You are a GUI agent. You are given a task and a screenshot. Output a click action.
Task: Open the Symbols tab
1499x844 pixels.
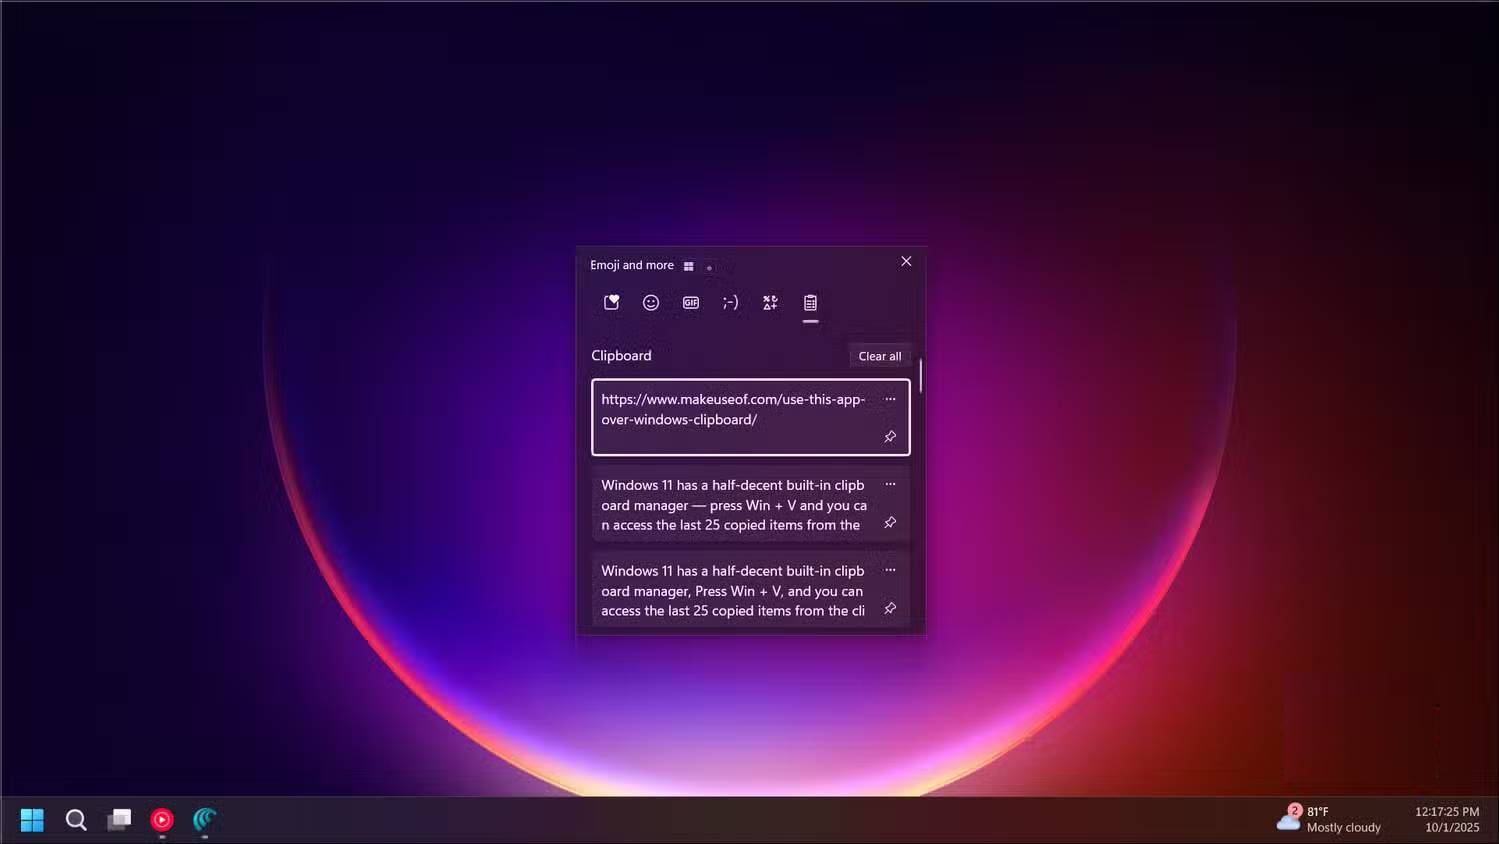(x=770, y=302)
